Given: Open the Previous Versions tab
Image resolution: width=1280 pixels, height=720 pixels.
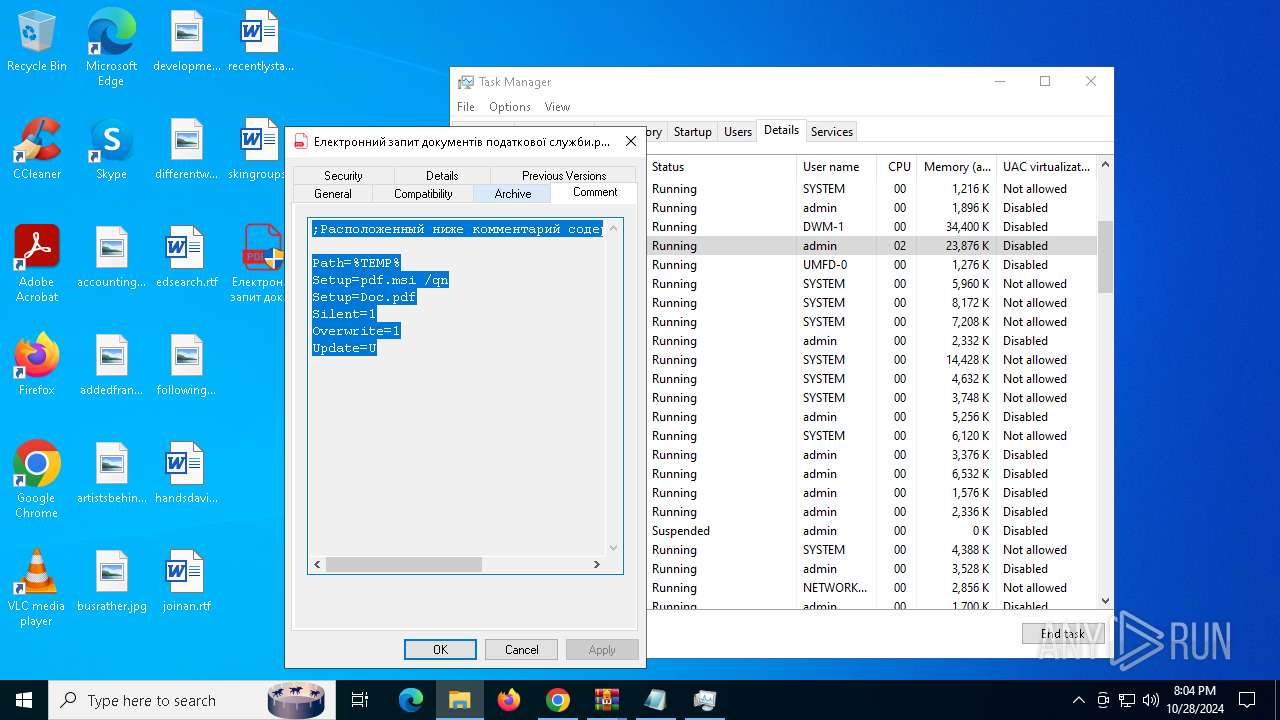Looking at the screenshot, I should [564, 175].
